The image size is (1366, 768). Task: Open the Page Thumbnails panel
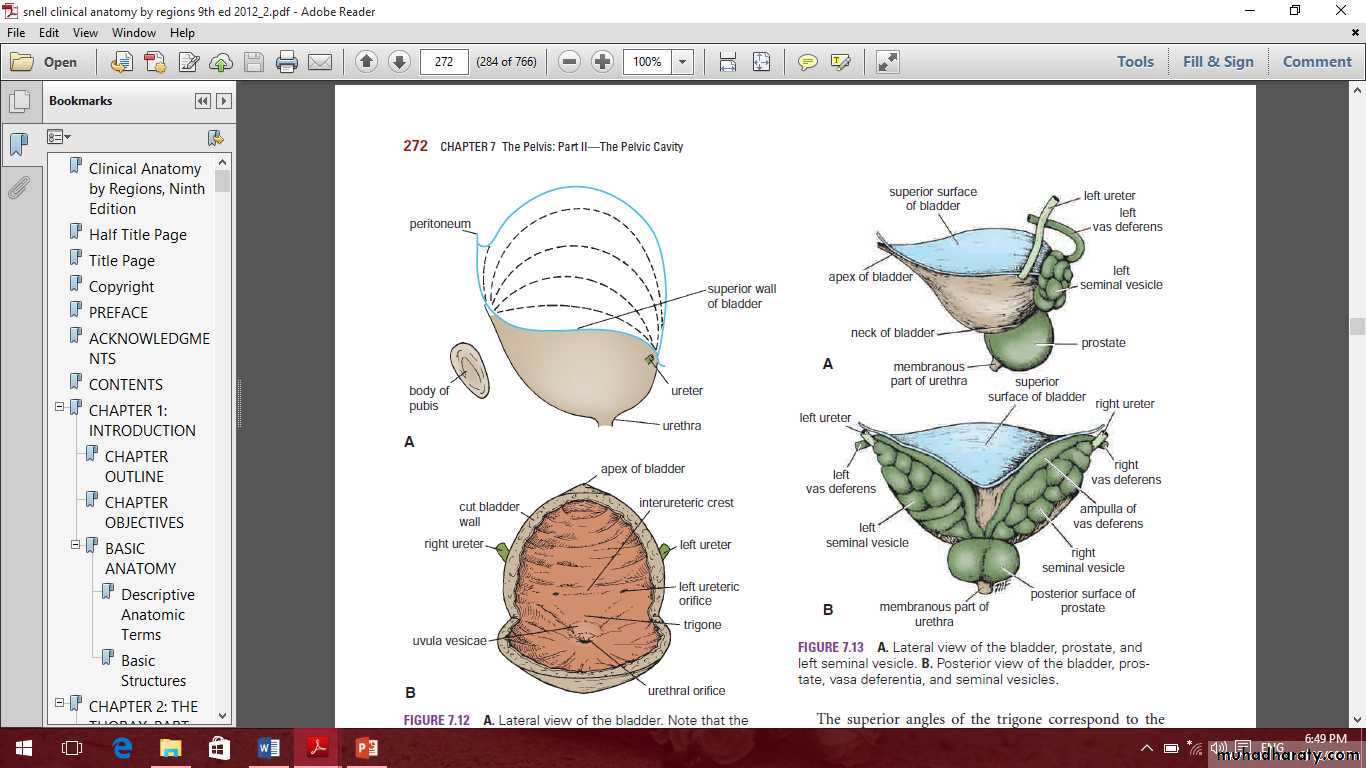point(19,101)
